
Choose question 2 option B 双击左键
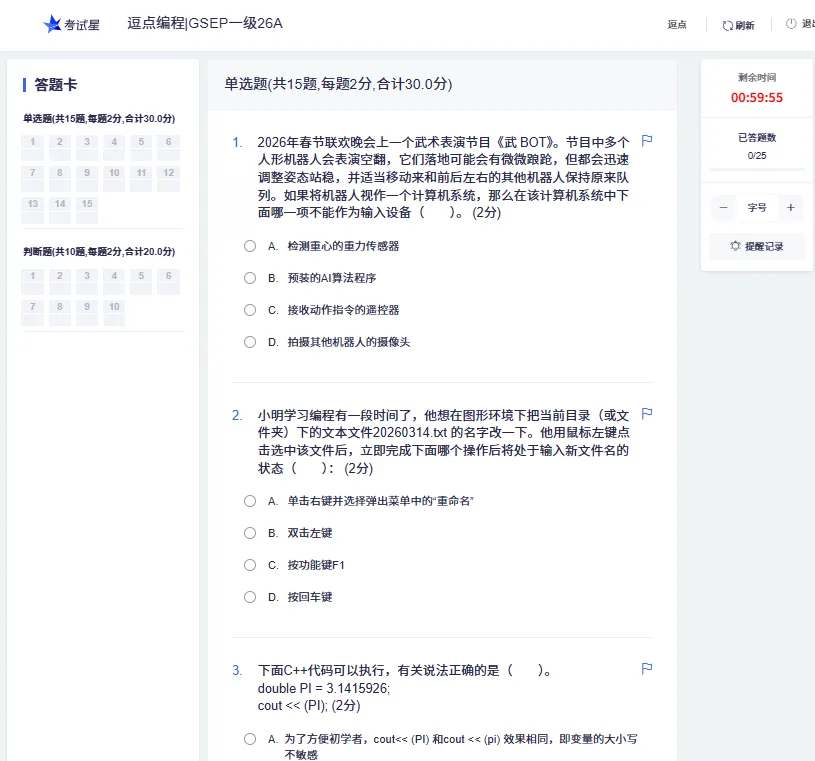pos(250,533)
